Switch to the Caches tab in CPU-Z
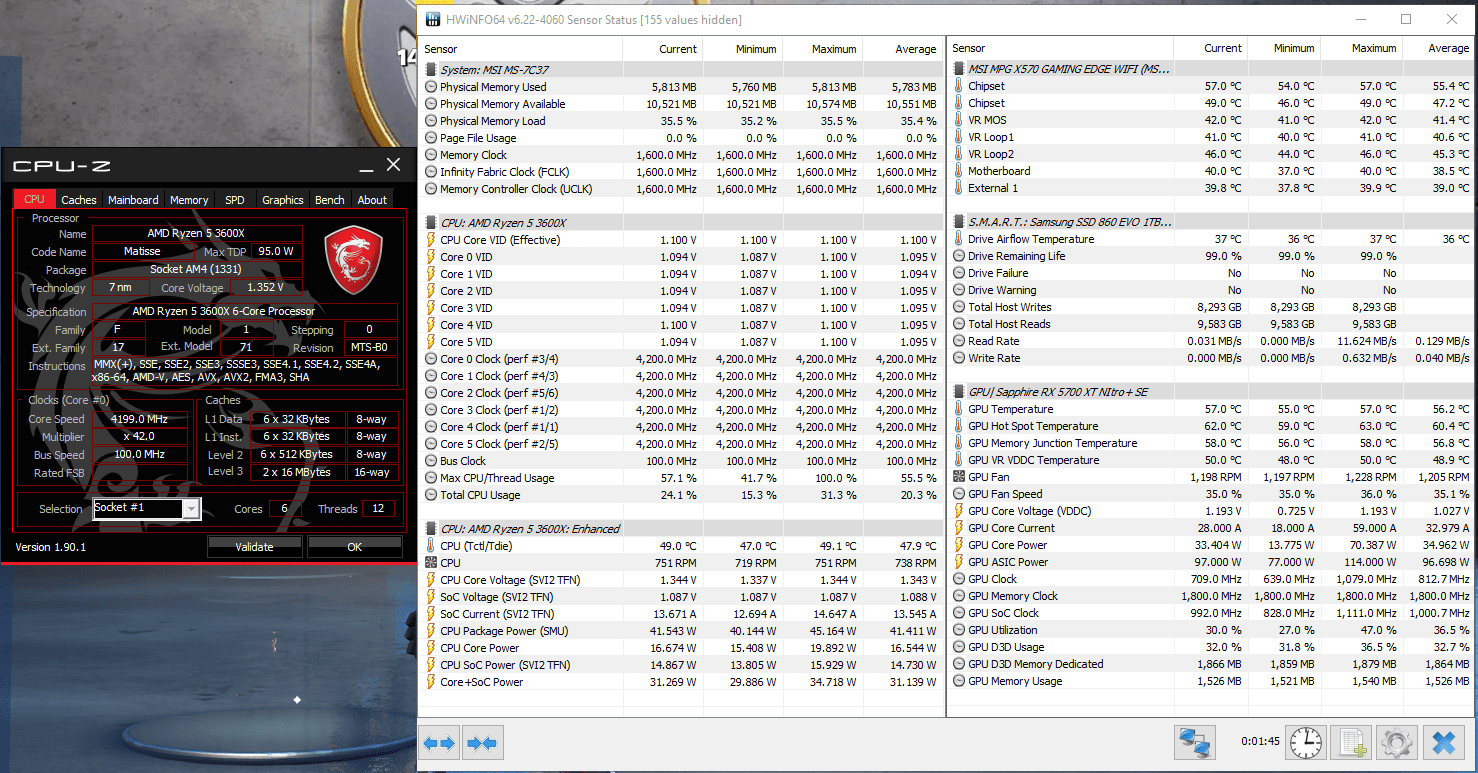The image size is (1478, 773). (x=79, y=200)
